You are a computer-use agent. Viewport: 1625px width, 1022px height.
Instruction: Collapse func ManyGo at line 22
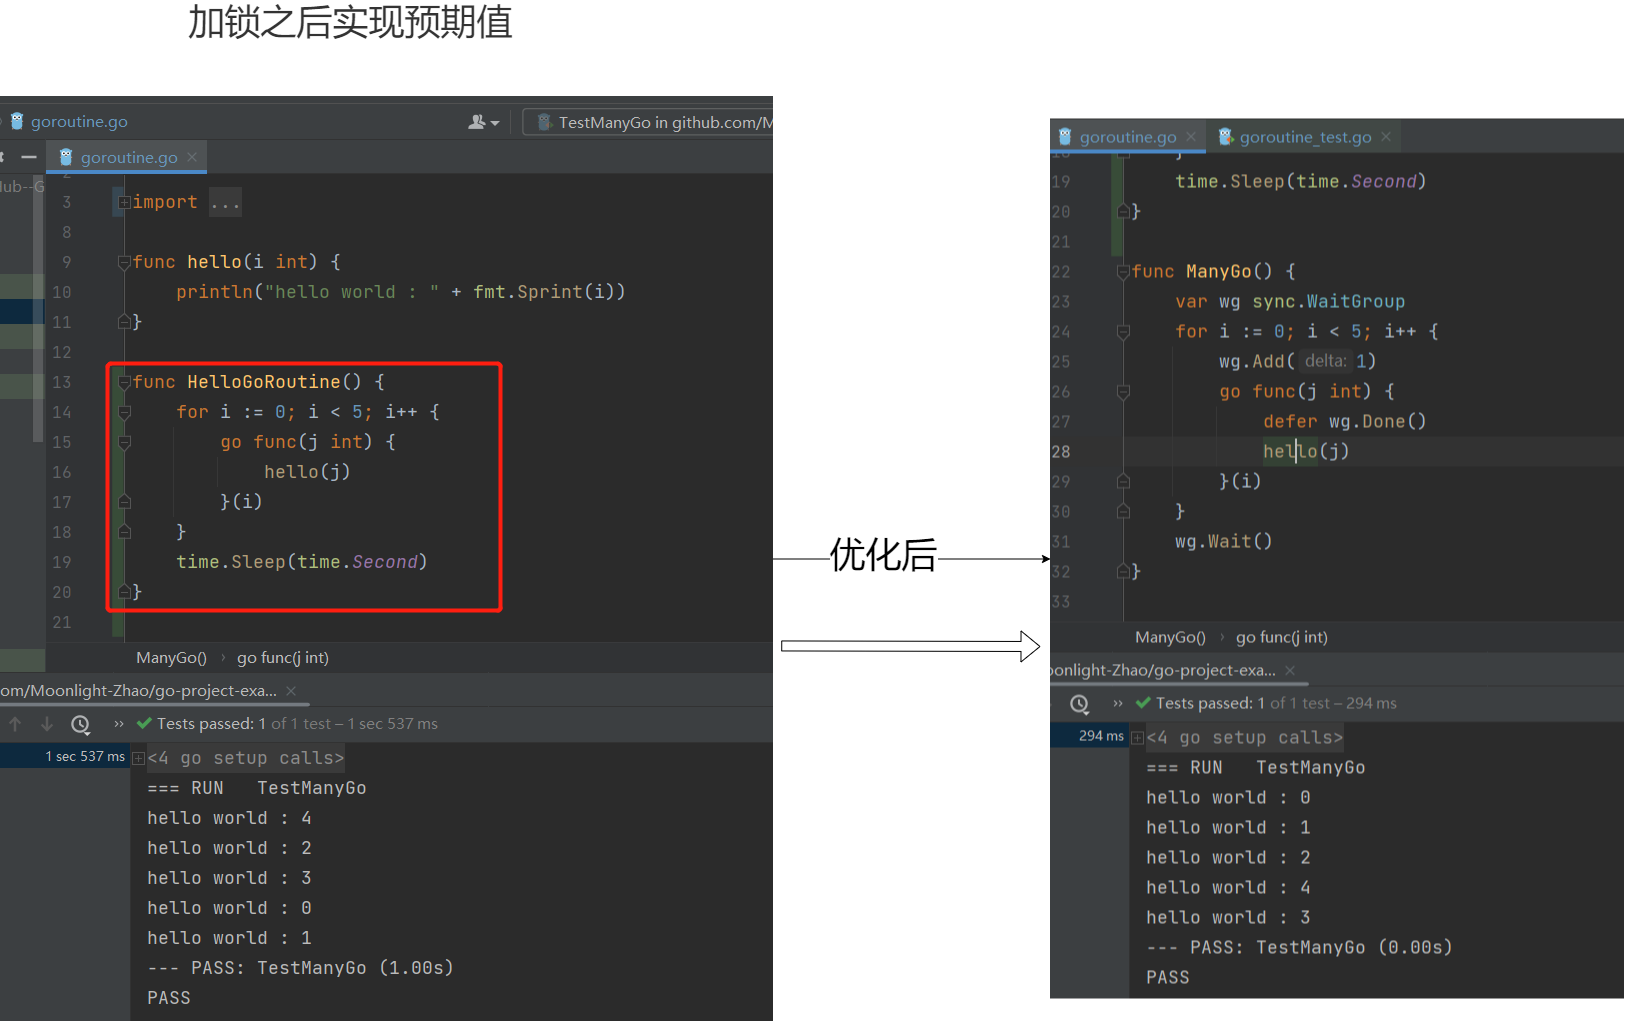click(x=1123, y=272)
